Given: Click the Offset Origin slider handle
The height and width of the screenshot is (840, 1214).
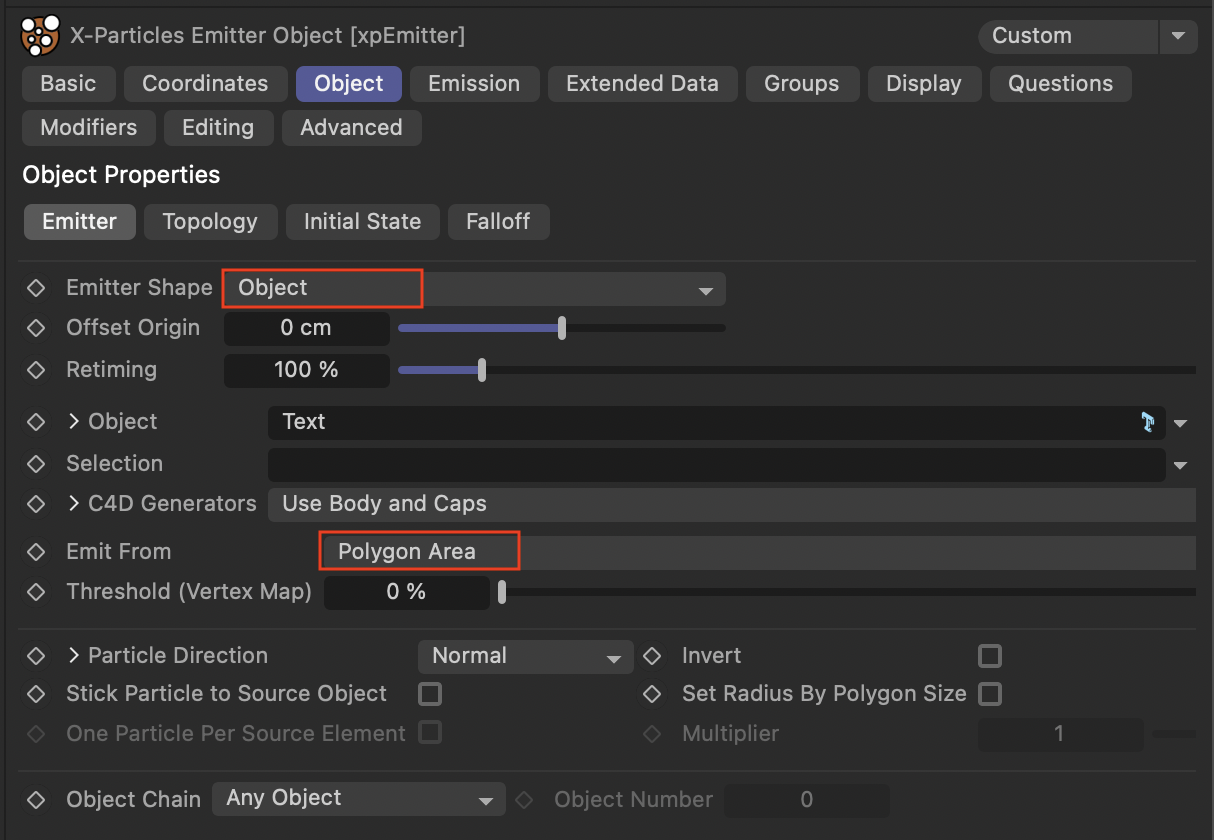Looking at the screenshot, I should (x=562, y=328).
